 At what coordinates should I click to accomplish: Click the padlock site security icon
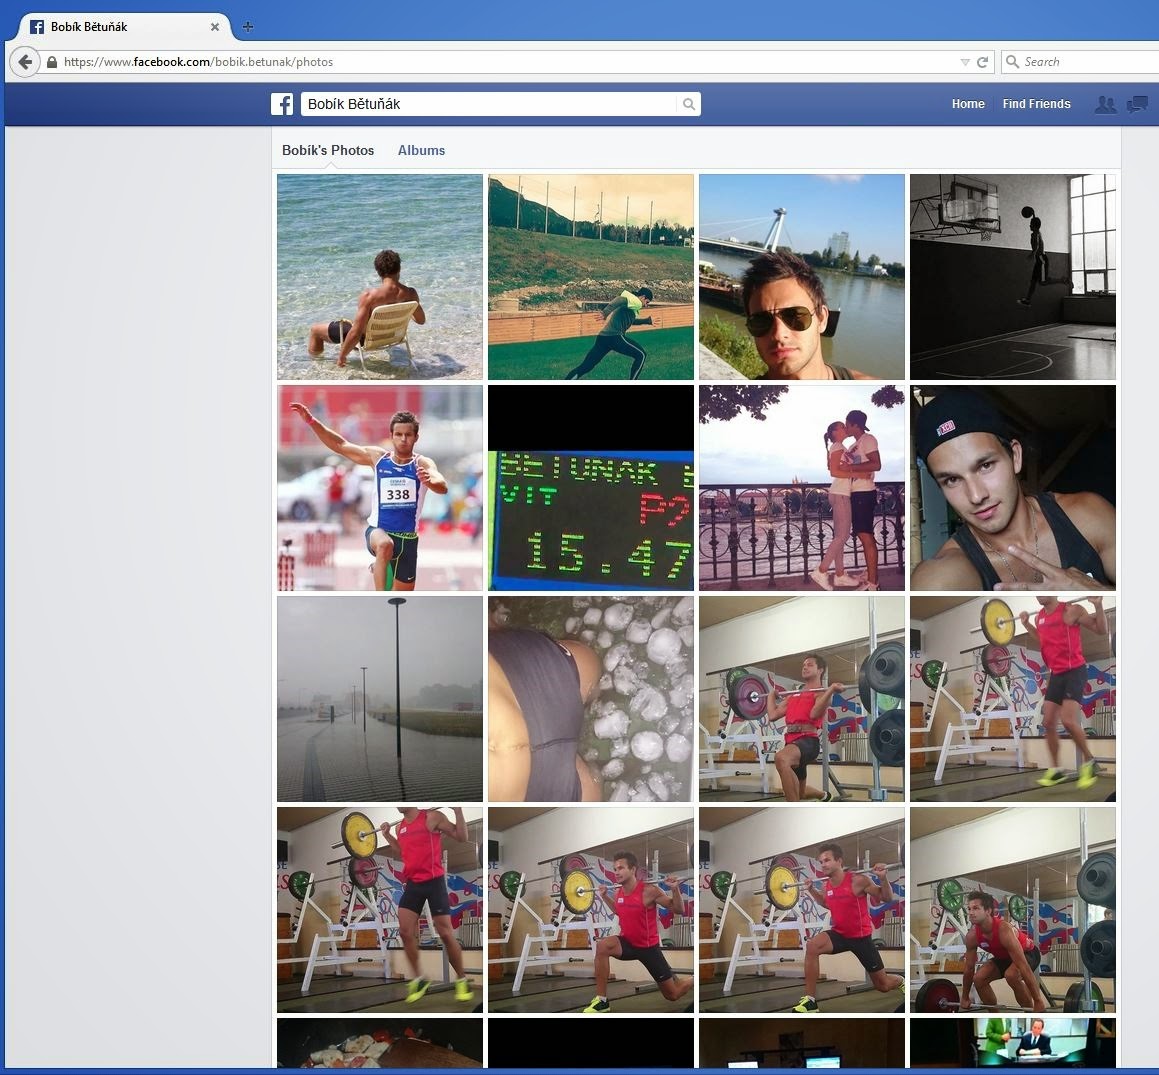tap(52, 62)
